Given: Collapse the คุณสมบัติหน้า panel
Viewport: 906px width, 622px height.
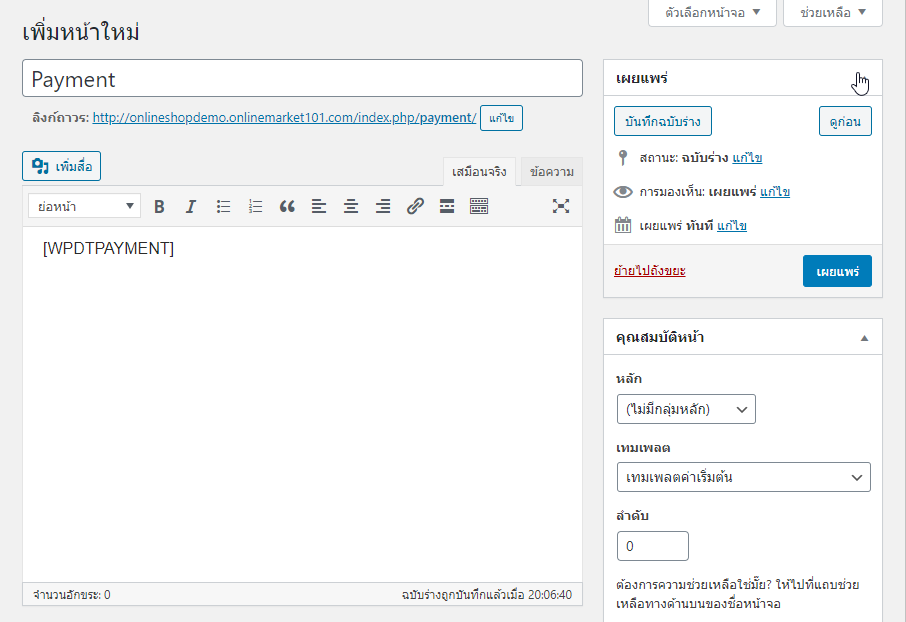Looking at the screenshot, I should pyautogui.click(x=864, y=338).
